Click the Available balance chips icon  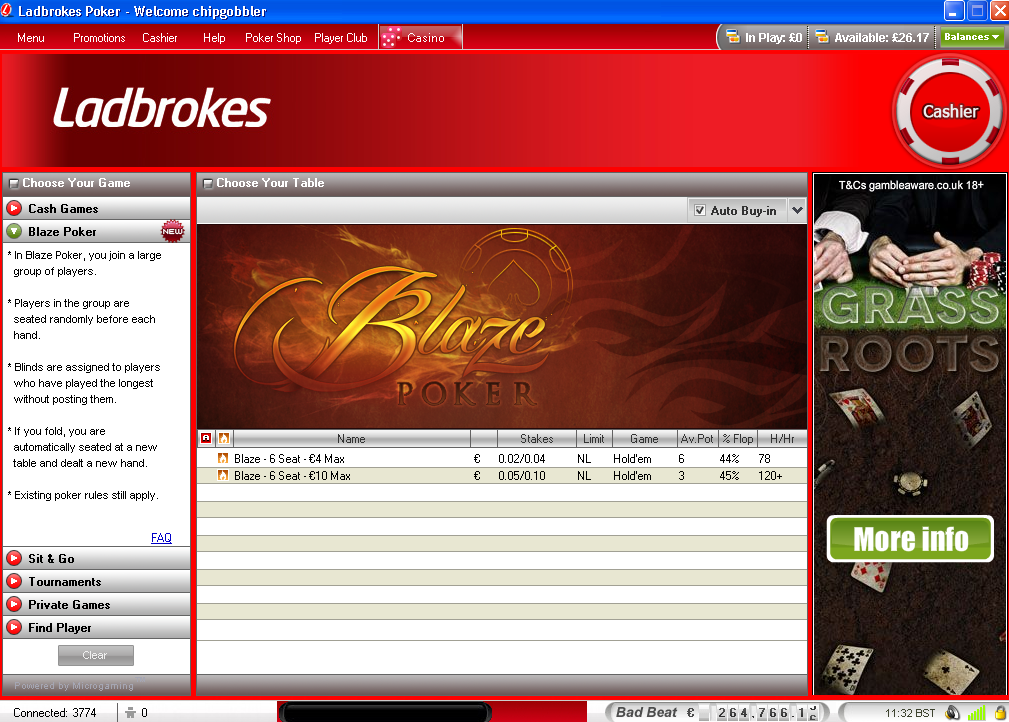click(x=822, y=37)
